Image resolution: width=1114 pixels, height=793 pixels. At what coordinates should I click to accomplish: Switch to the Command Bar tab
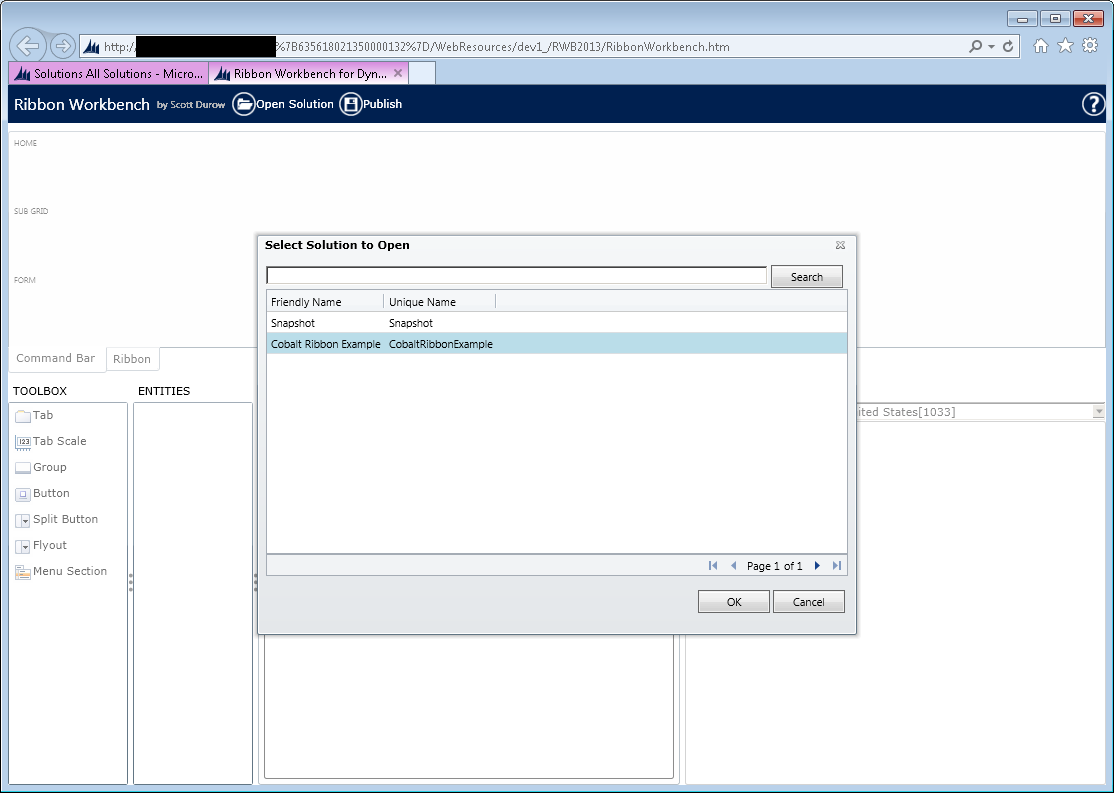tap(56, 358)
